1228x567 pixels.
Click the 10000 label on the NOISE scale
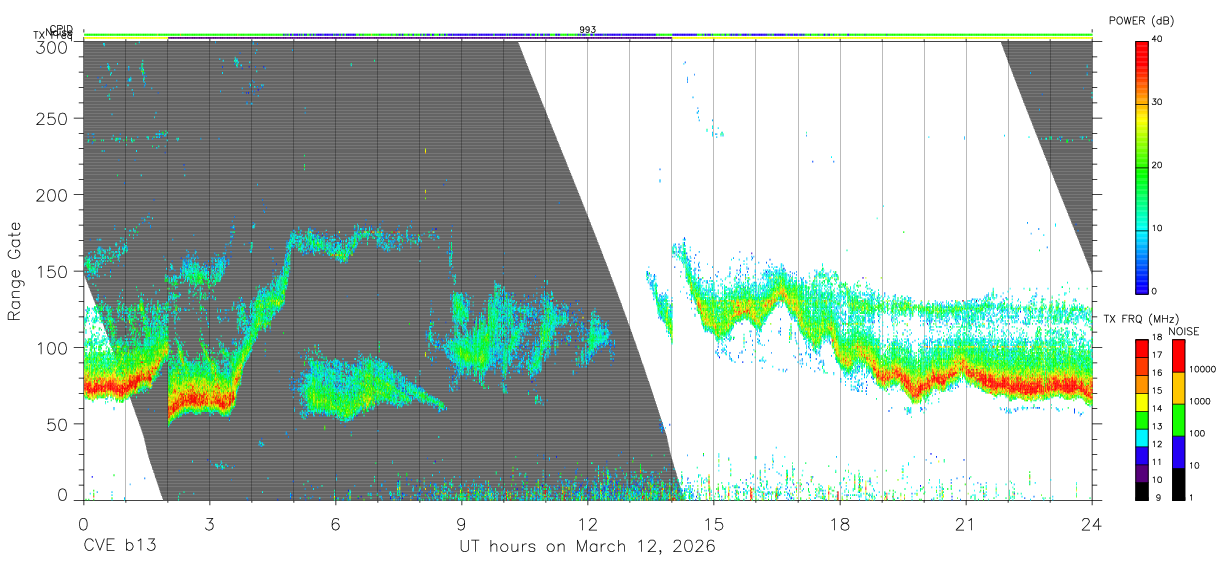(x=1202, y=369)
